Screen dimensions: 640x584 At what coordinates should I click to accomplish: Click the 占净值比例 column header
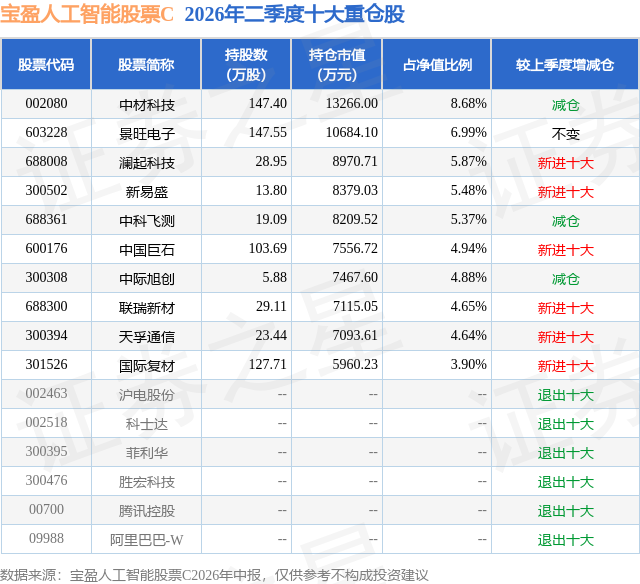tap(437, 64)
